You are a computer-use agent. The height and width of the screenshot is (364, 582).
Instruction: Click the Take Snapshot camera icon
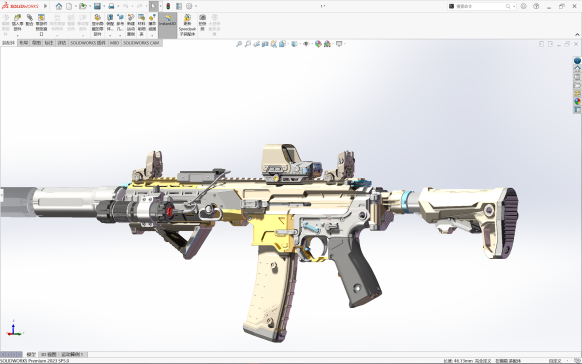[202, 17]
